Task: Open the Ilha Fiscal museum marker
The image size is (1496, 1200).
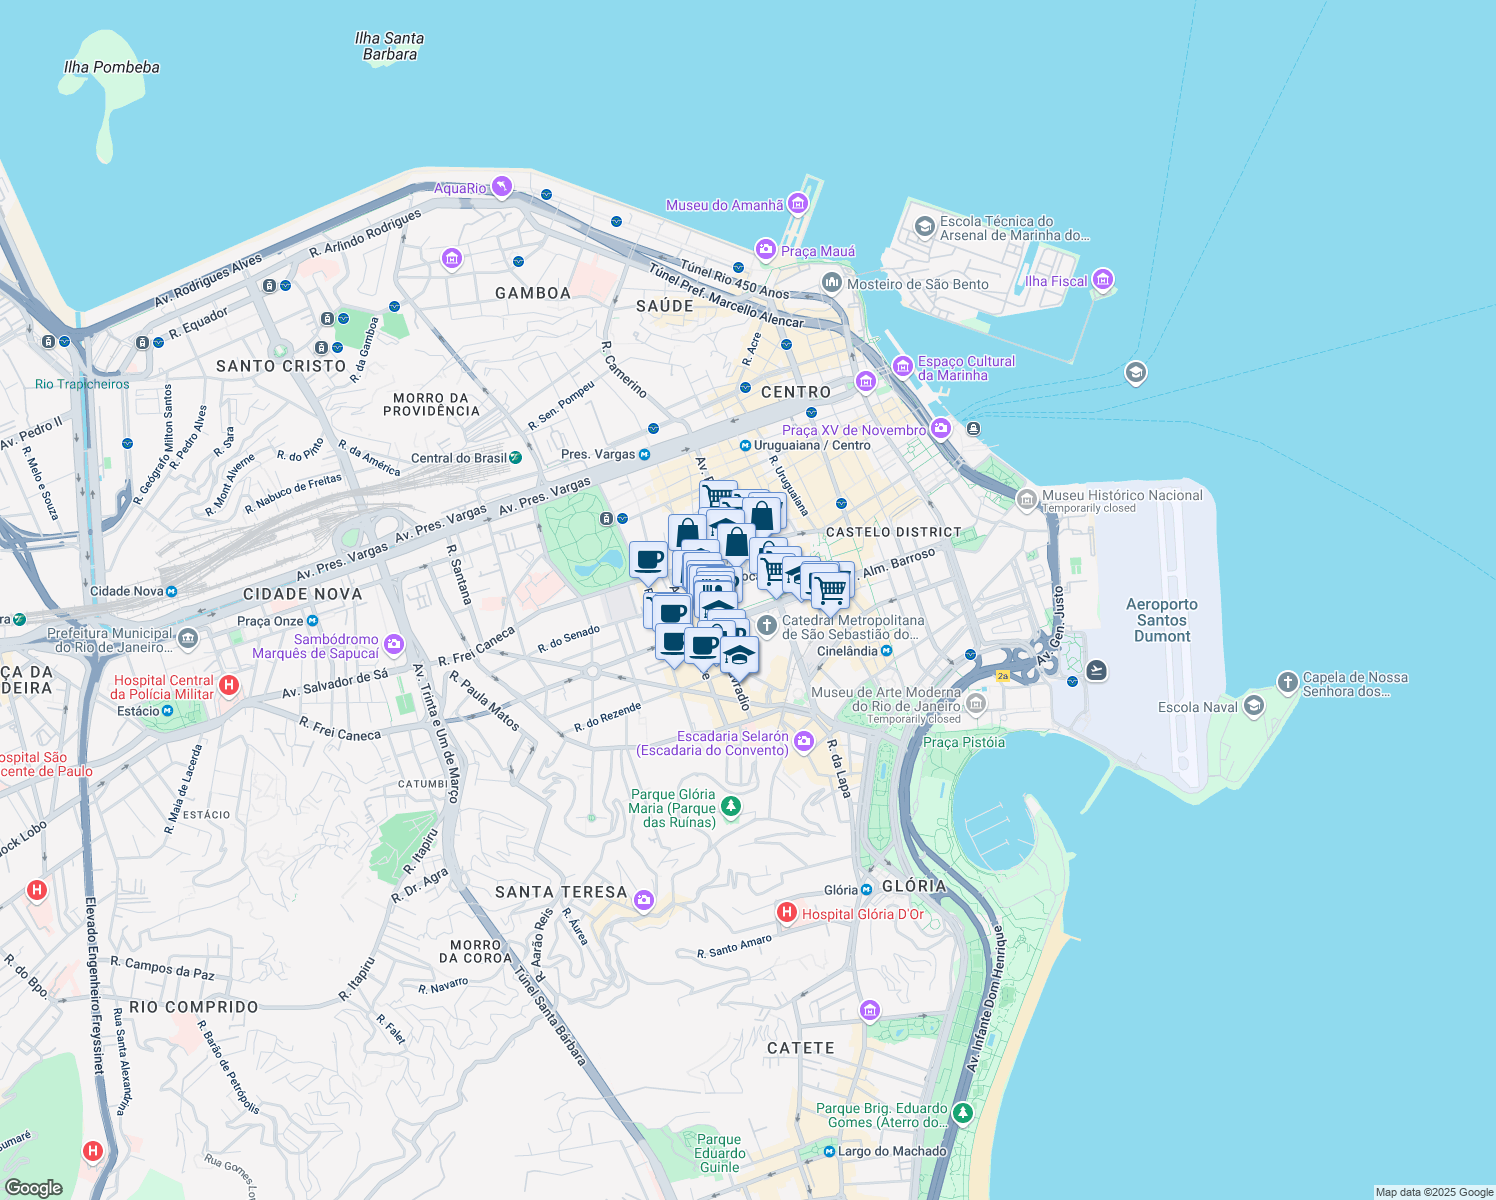Action: pyautogui.click(x=1102, y=279)
